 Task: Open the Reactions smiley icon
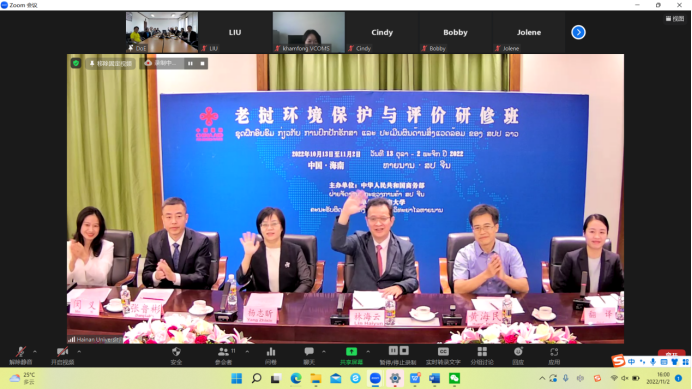click(518, 355)
